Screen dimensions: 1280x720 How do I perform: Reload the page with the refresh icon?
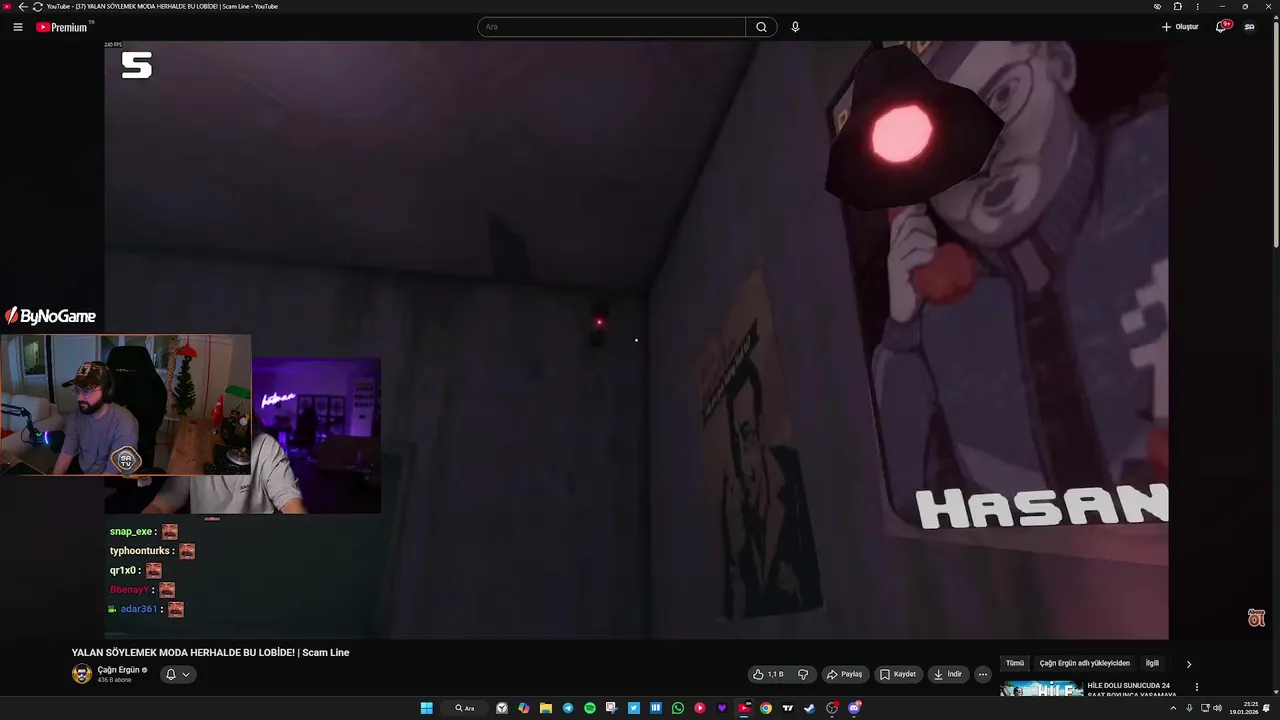[37, 6]
